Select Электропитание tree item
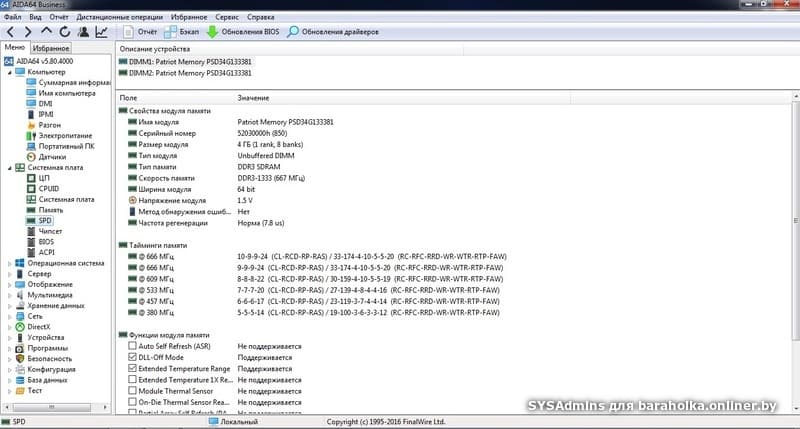The height and width of the screenshot is (429, 800). pyautogui.click(x=59, y=136)
